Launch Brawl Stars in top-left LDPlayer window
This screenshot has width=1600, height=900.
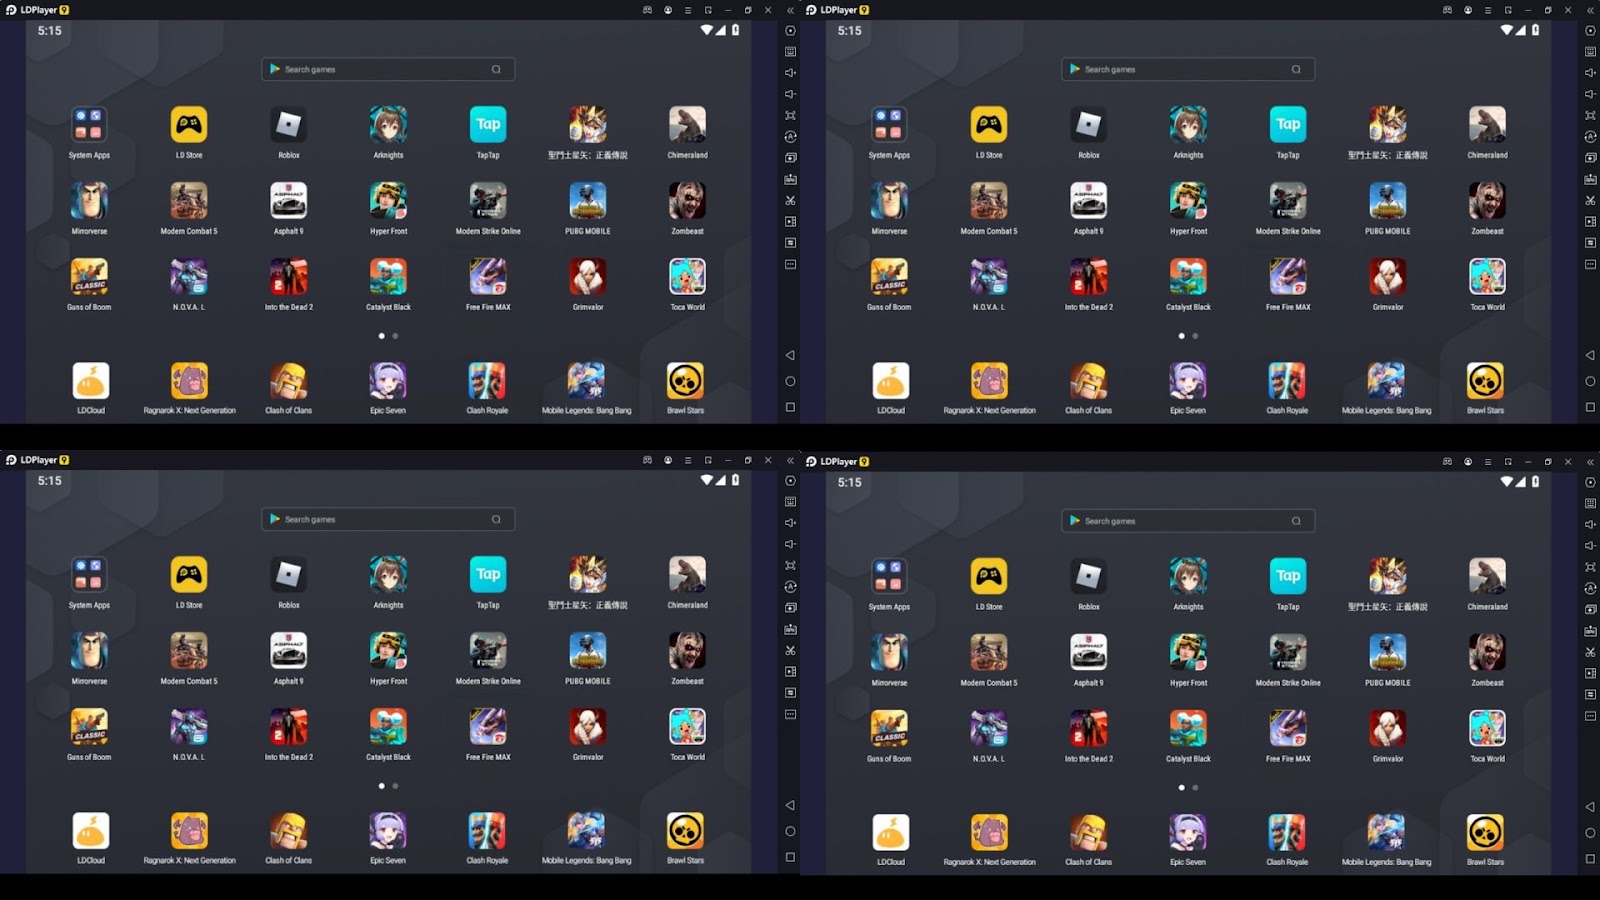point(686,380)
